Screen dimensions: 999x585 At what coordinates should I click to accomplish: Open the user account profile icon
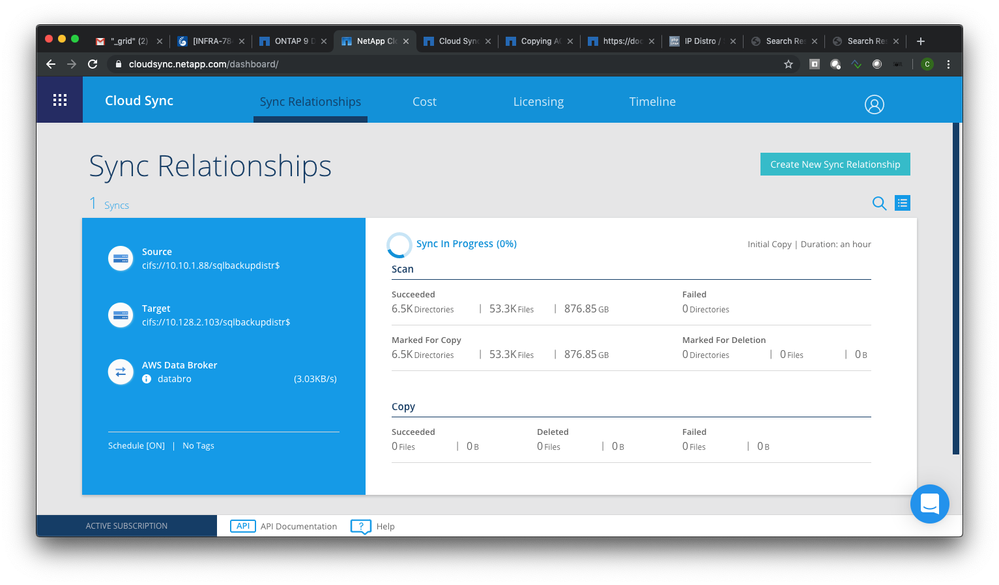click(874, 104)
